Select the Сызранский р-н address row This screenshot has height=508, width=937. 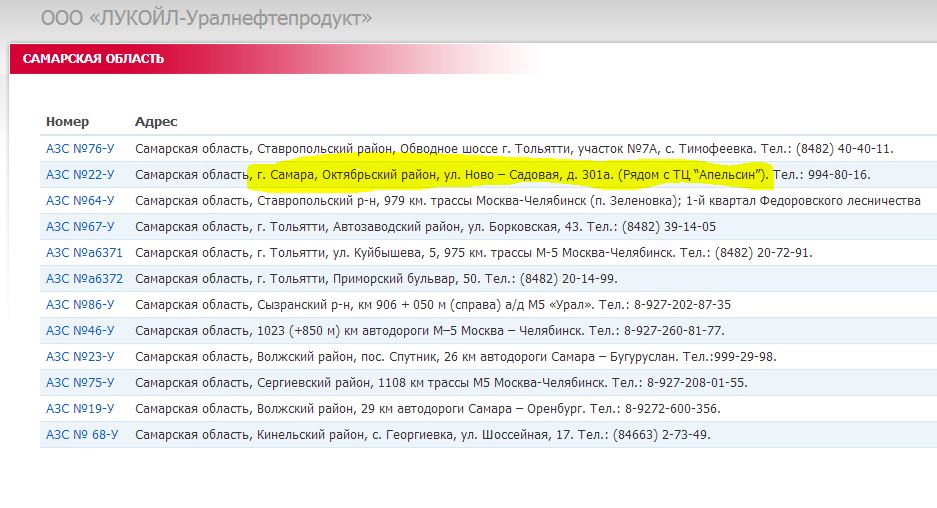pyautogui.click(x=433, y=305)
